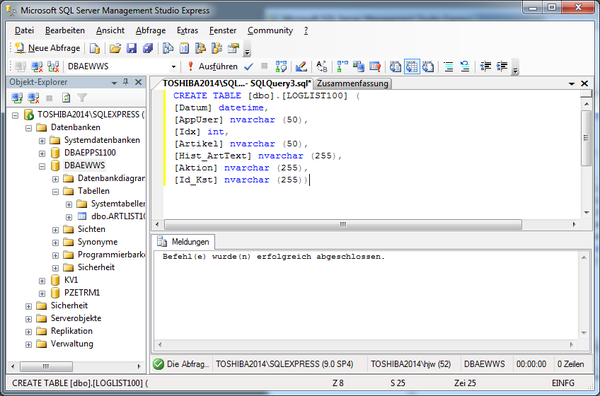
Task: Toggle SQLCMD mode icon
Action: click(375, 67)
